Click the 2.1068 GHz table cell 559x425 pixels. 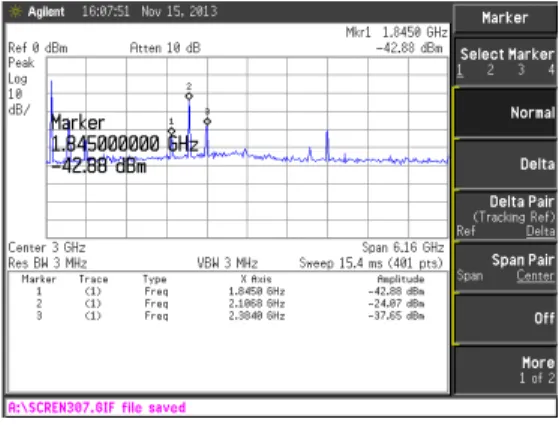257,304
